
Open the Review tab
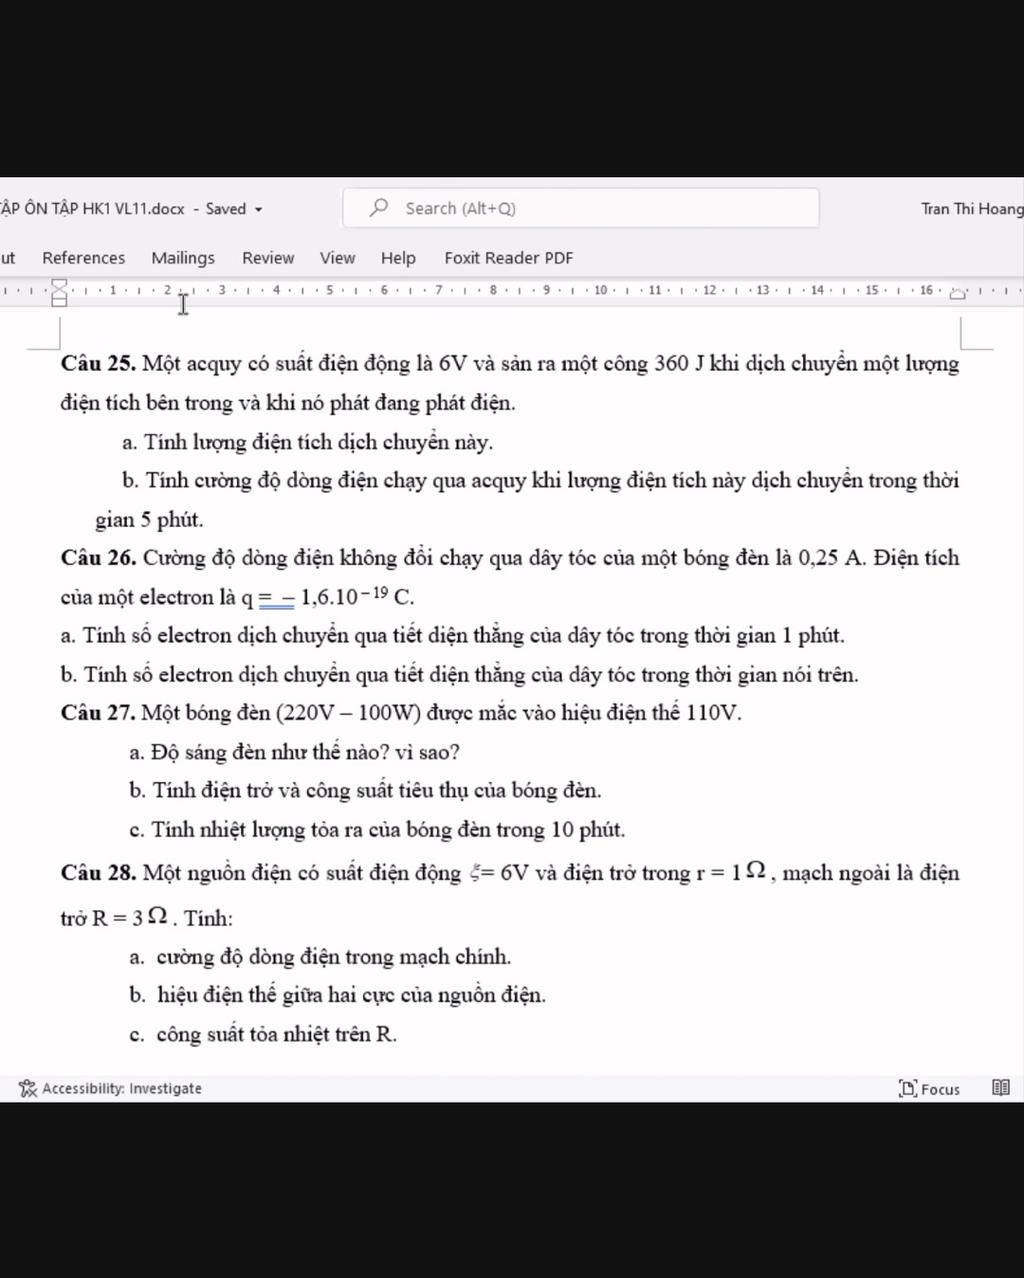(x=268, y=258)
